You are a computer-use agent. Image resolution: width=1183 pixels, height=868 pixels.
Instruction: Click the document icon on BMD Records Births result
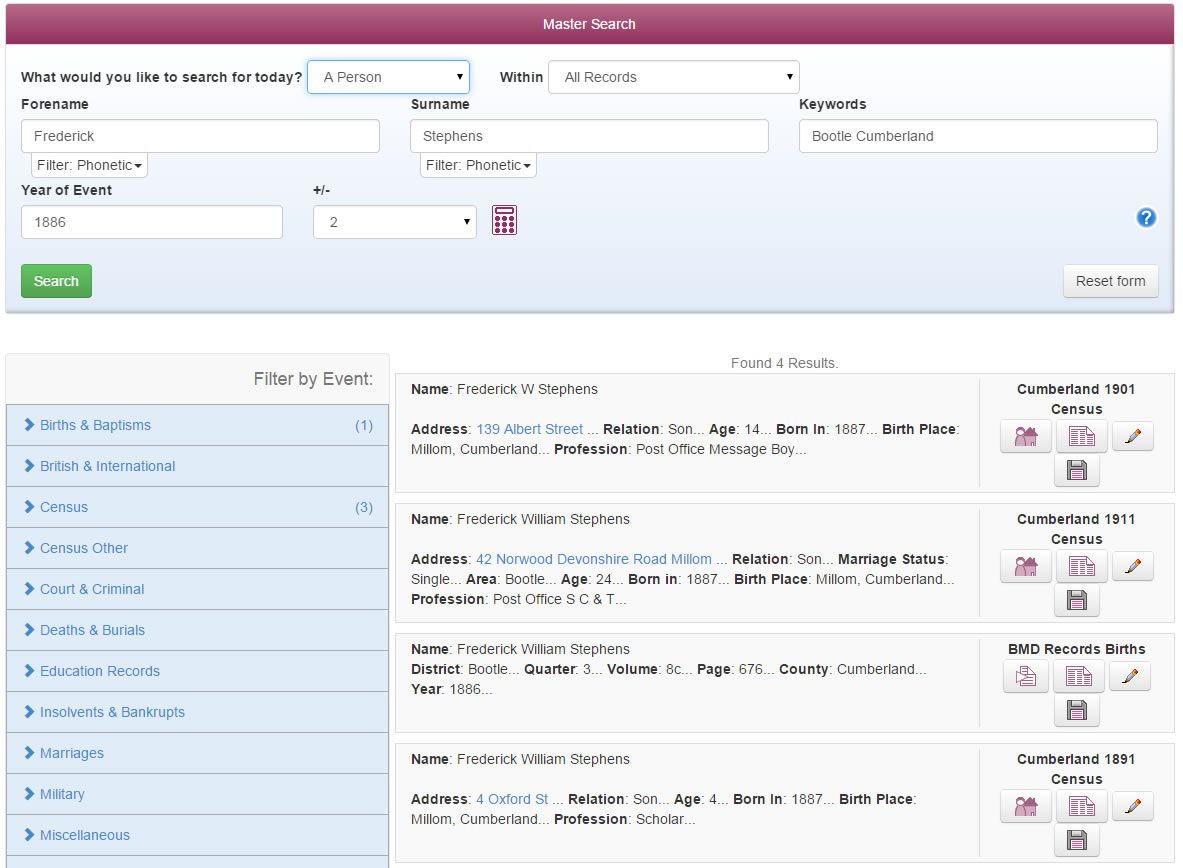(x=1026, y=676)
